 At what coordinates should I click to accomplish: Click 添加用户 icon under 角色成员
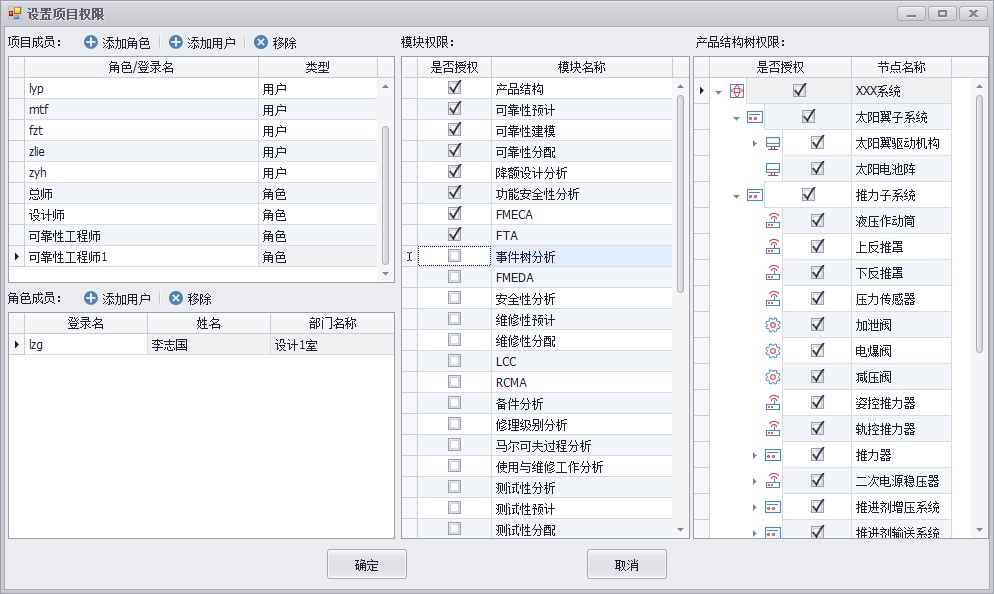pyautogui.click(x=91, y=299)
